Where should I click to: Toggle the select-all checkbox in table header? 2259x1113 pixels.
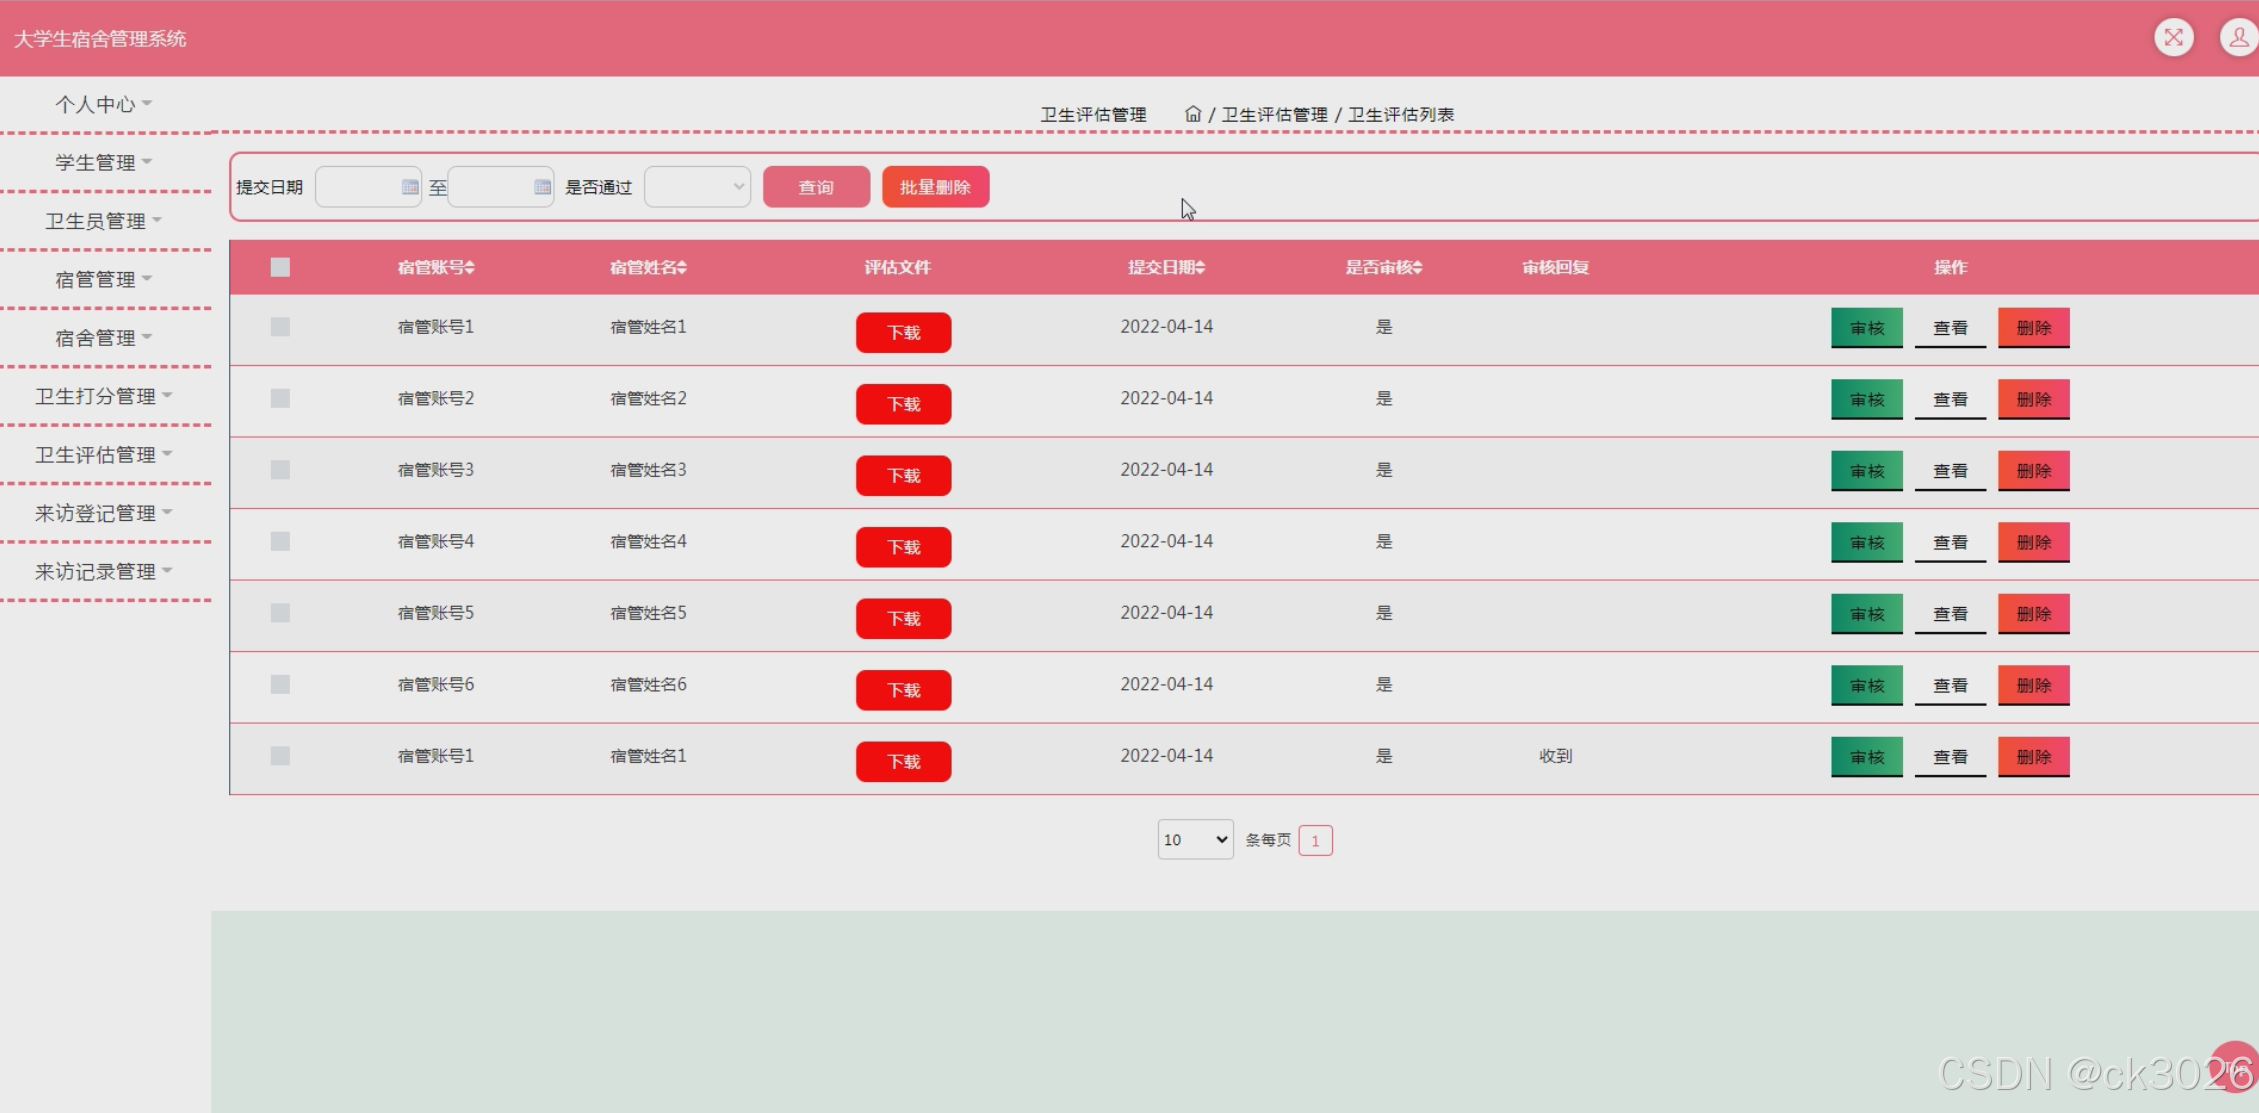(280, 267)
